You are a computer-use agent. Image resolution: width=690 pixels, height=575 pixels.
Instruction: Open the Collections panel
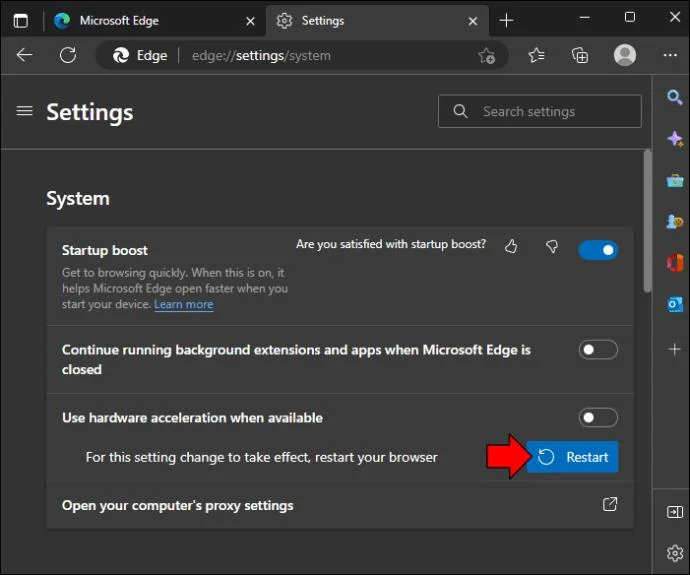pos(580,55)
